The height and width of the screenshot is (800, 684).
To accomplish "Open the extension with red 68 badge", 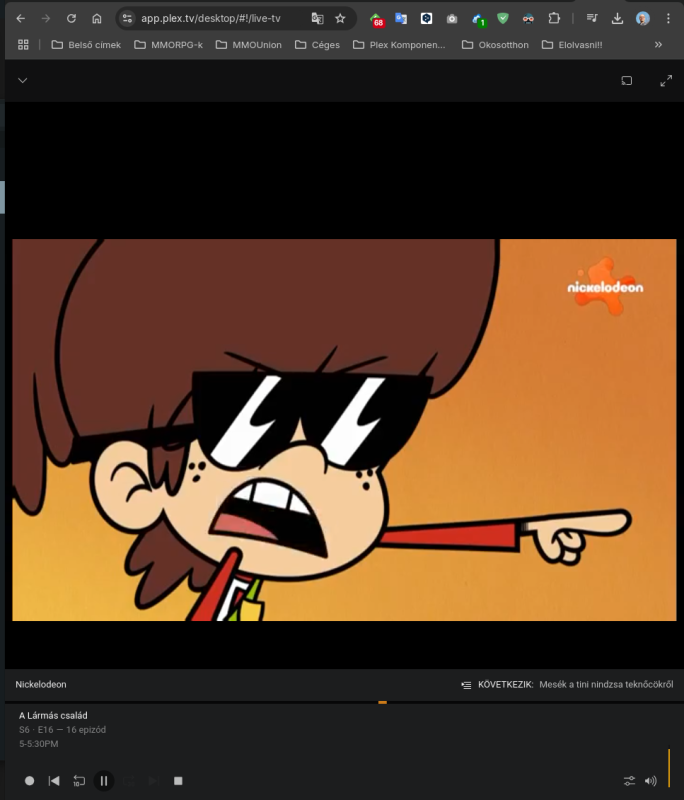I will tap(376, 19).
